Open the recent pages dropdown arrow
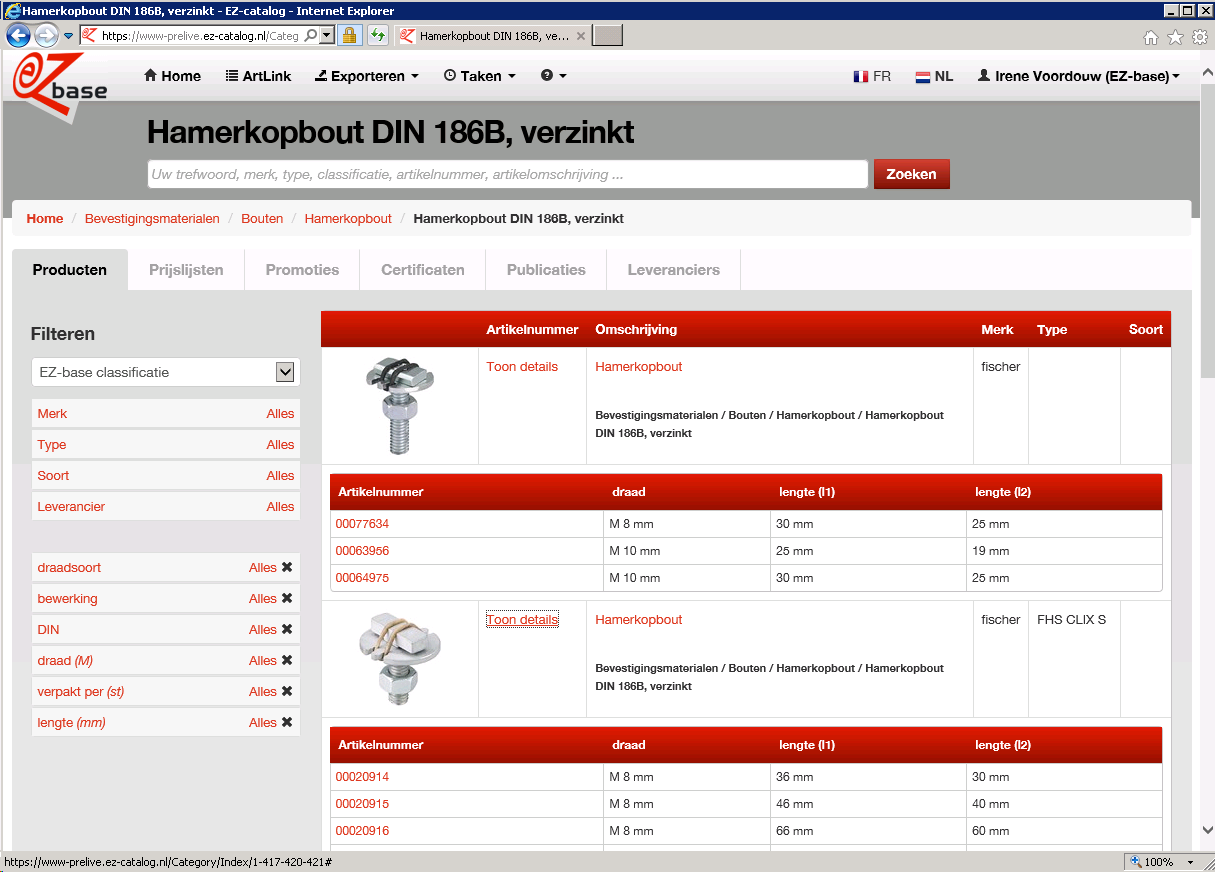This screenshot has height=872, width=1215. tap(68, 36)
